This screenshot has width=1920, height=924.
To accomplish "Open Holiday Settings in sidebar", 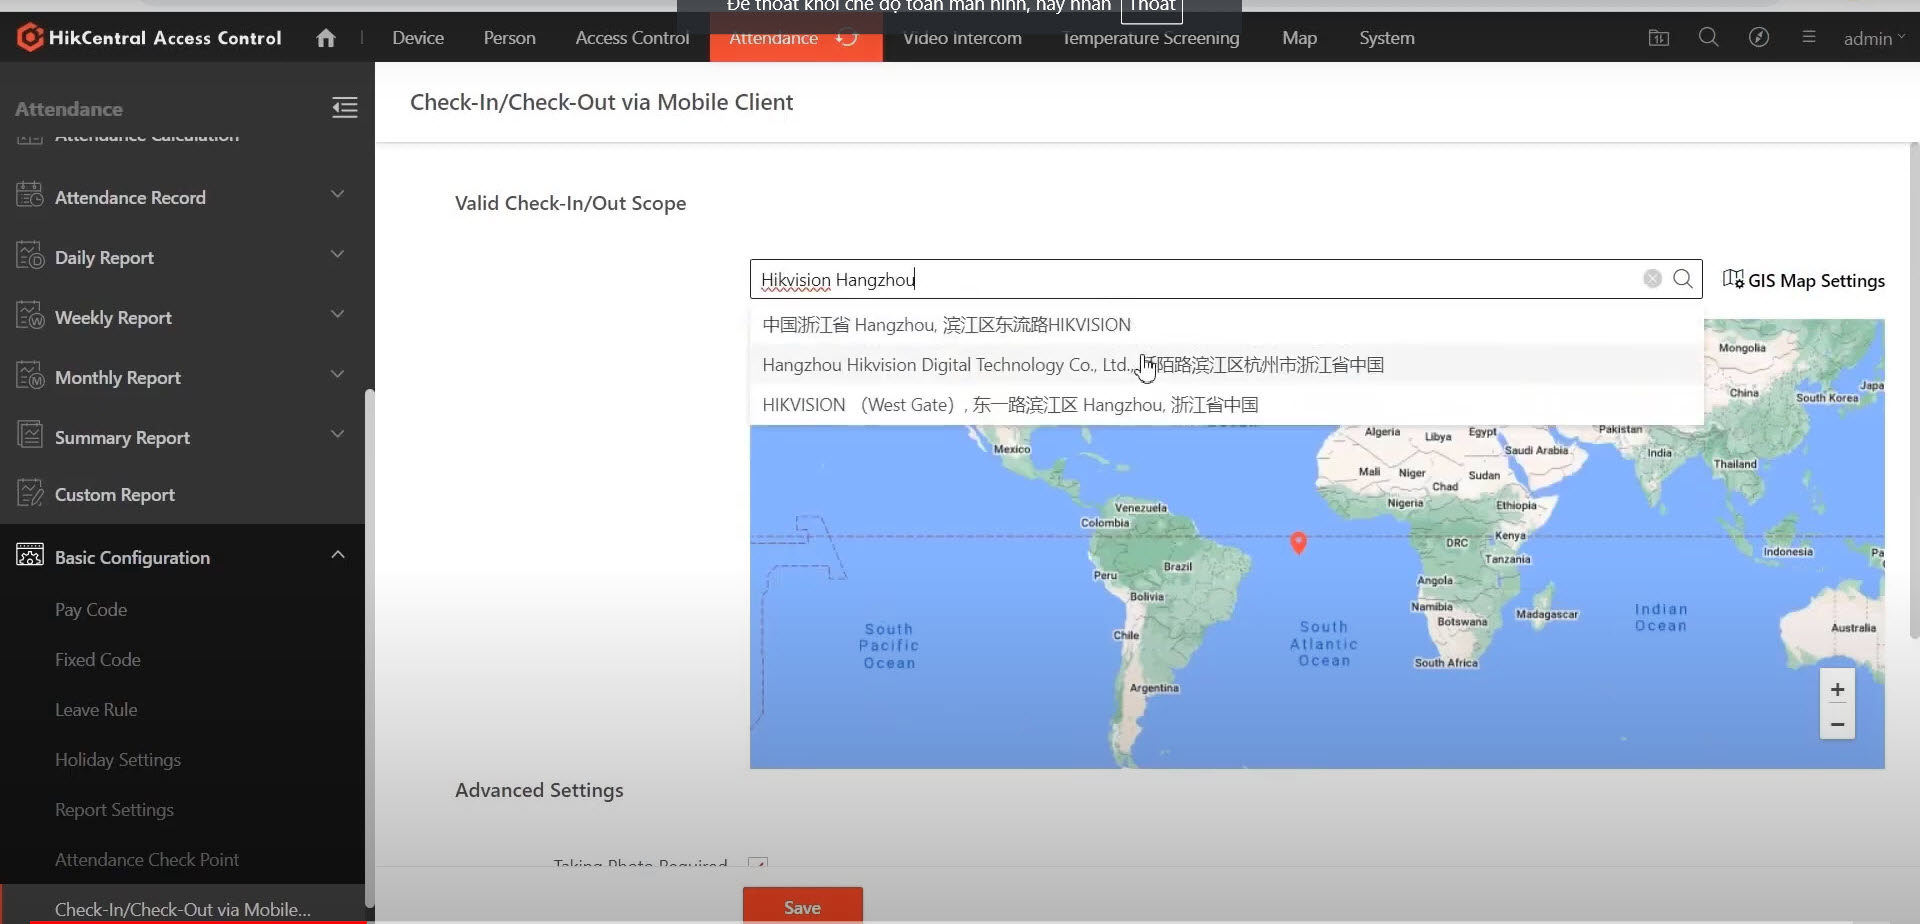I will (118, 759).
